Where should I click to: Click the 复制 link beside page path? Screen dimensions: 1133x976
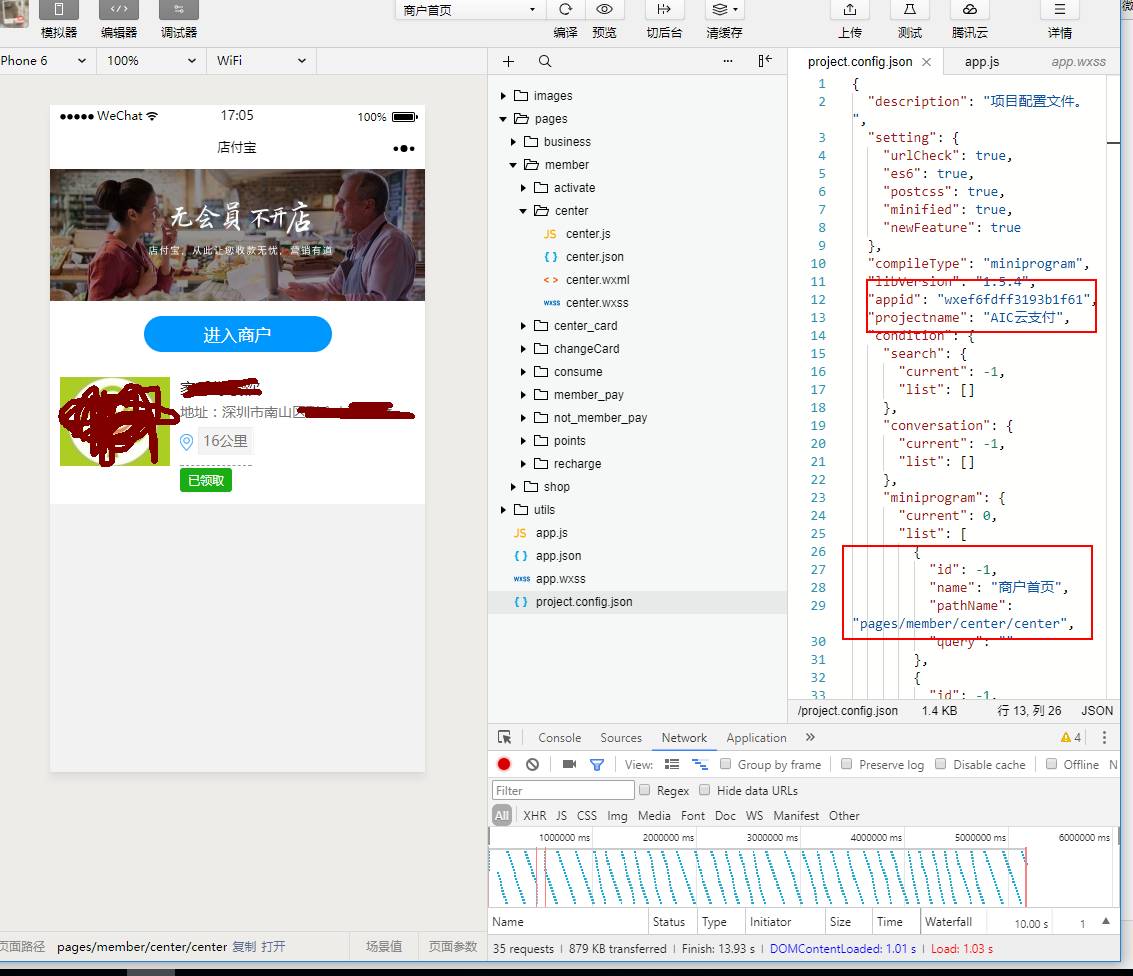(244, 946)
